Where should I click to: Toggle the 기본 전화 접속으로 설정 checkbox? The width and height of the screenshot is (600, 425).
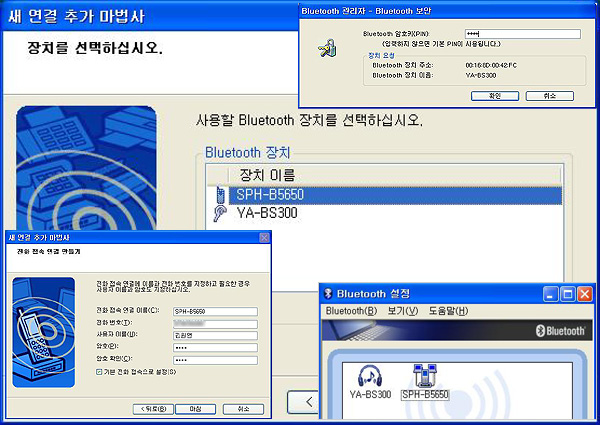pos(99,372)
